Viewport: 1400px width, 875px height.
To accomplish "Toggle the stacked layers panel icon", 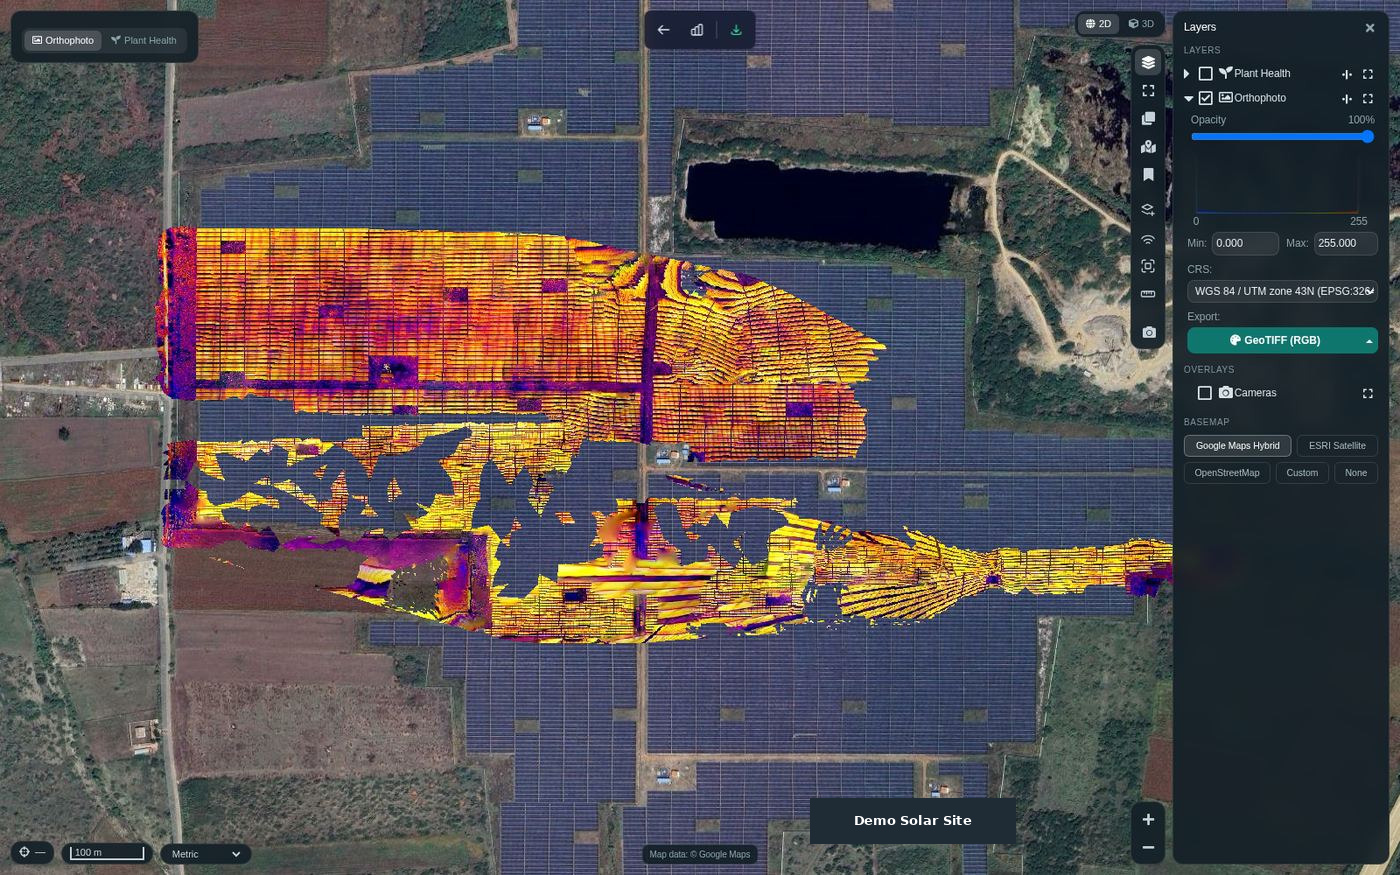I will click(x=1148, y=62).
